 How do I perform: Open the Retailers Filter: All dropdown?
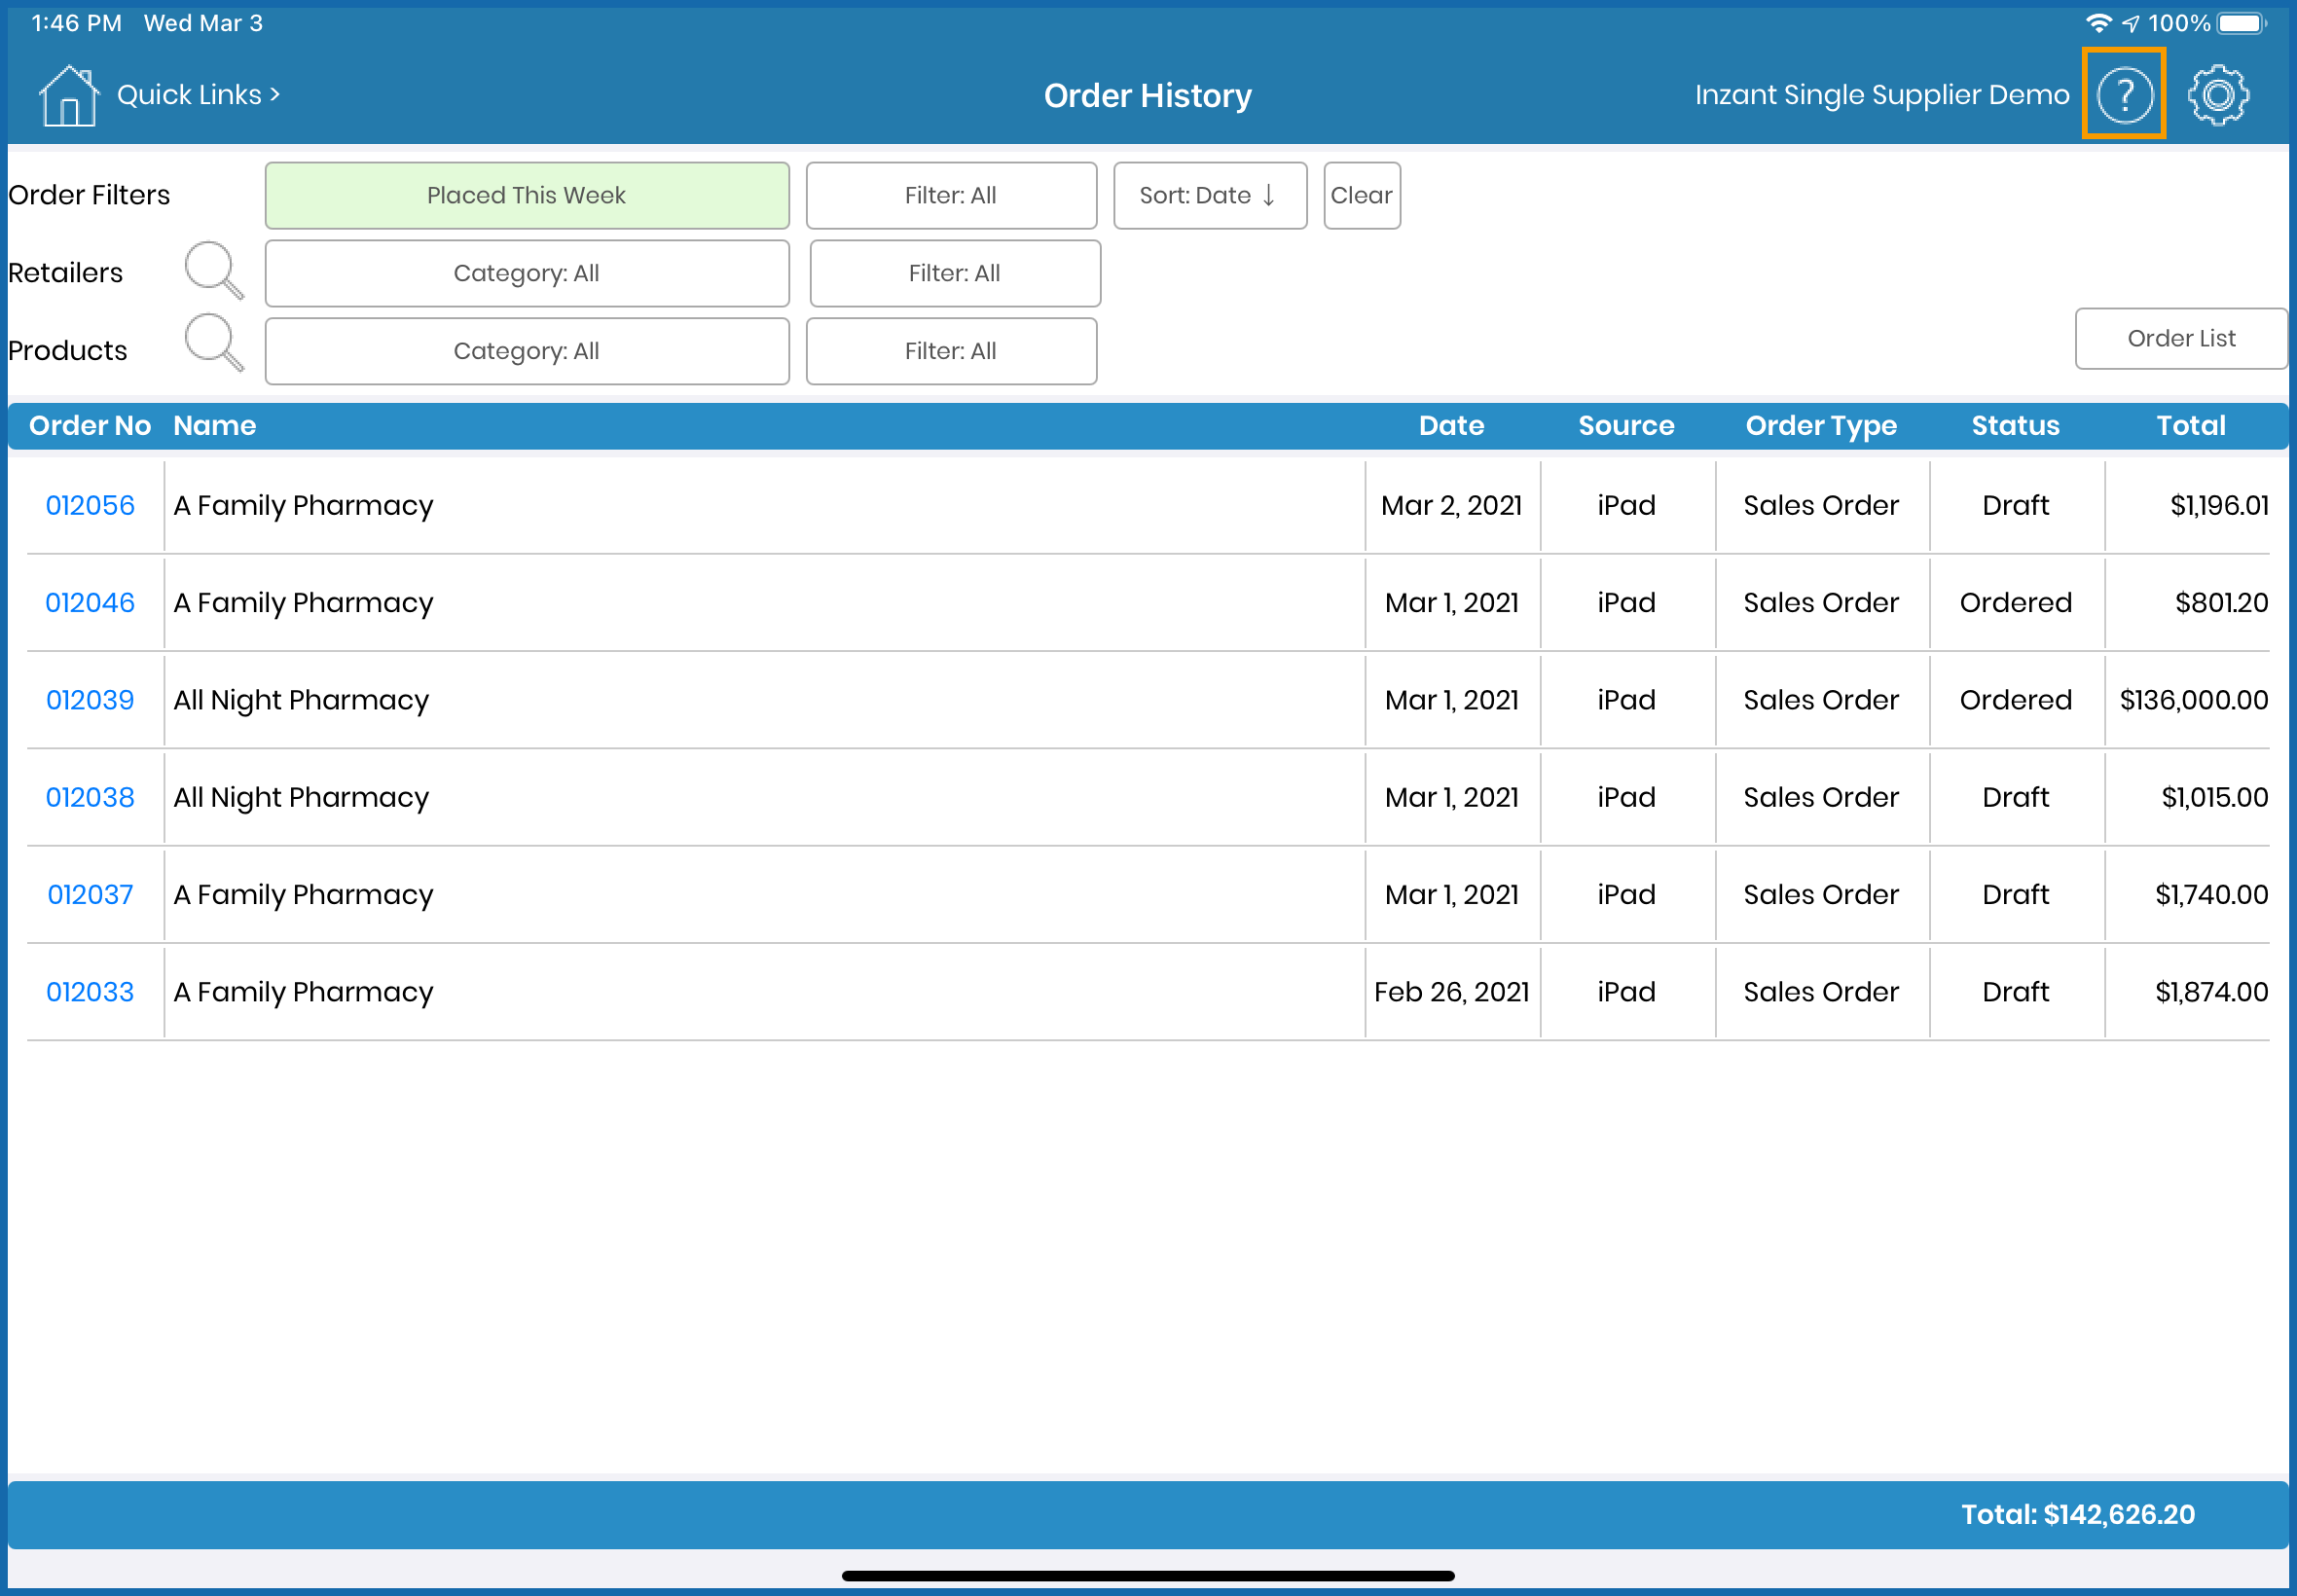[954, 273]
